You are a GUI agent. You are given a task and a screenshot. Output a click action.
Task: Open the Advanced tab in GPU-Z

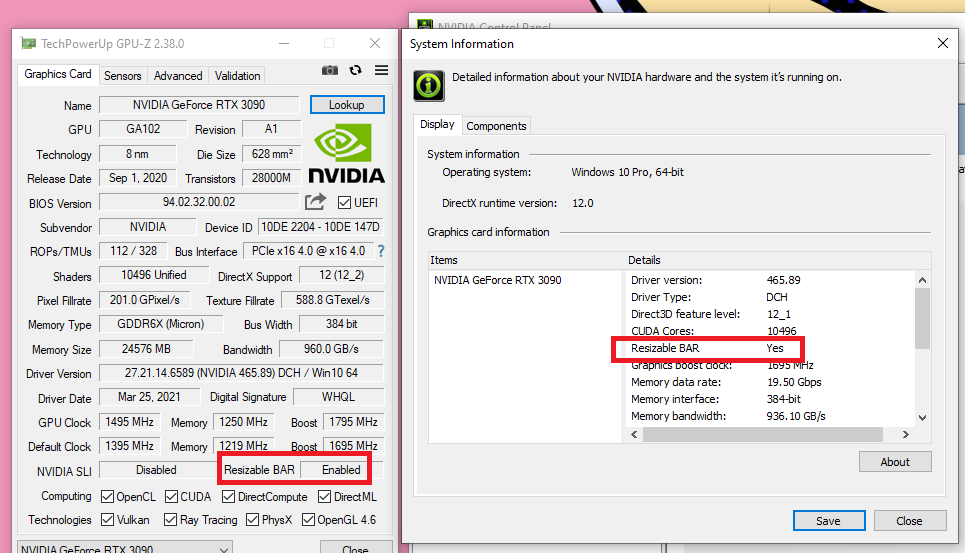pos(178,76)
